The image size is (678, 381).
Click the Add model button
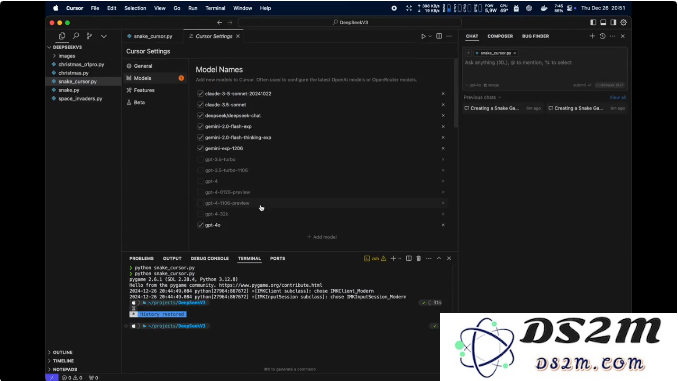(322, 237)
